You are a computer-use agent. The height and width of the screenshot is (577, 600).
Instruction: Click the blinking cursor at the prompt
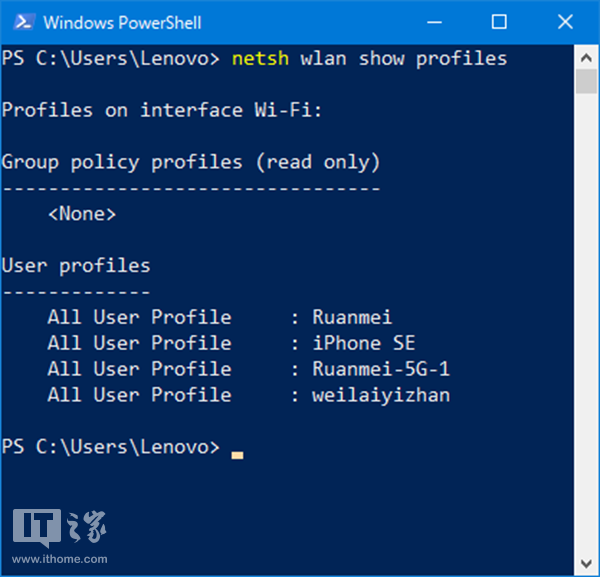click(237, 453)
